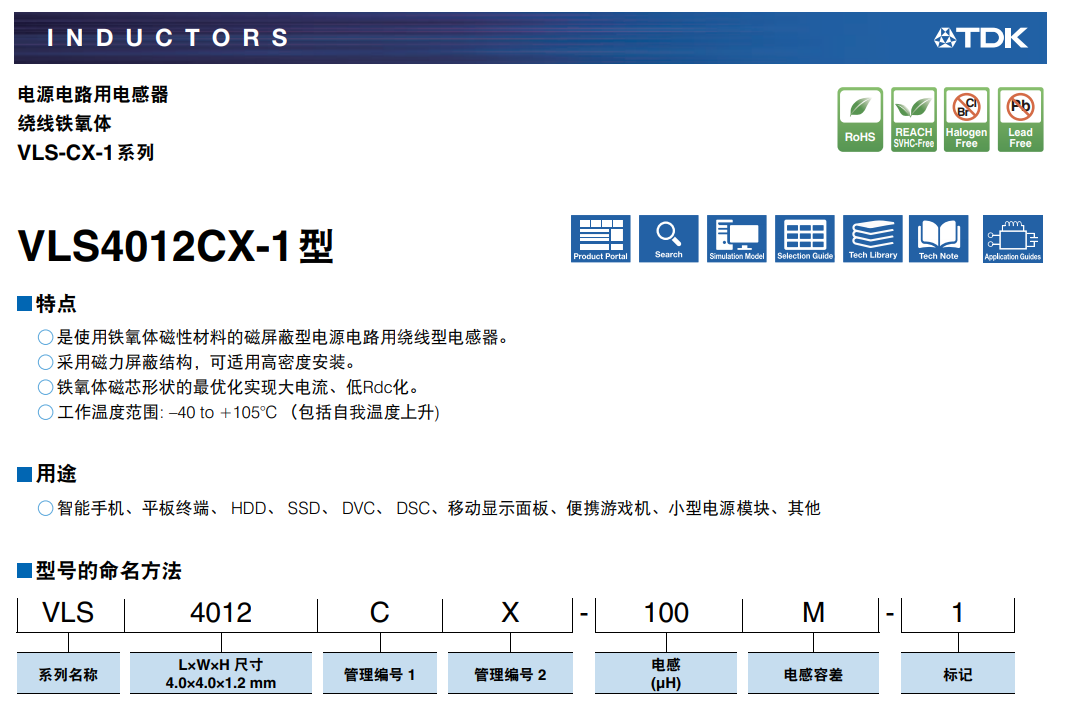Click the final 1 part-number segment

(958, 613)
